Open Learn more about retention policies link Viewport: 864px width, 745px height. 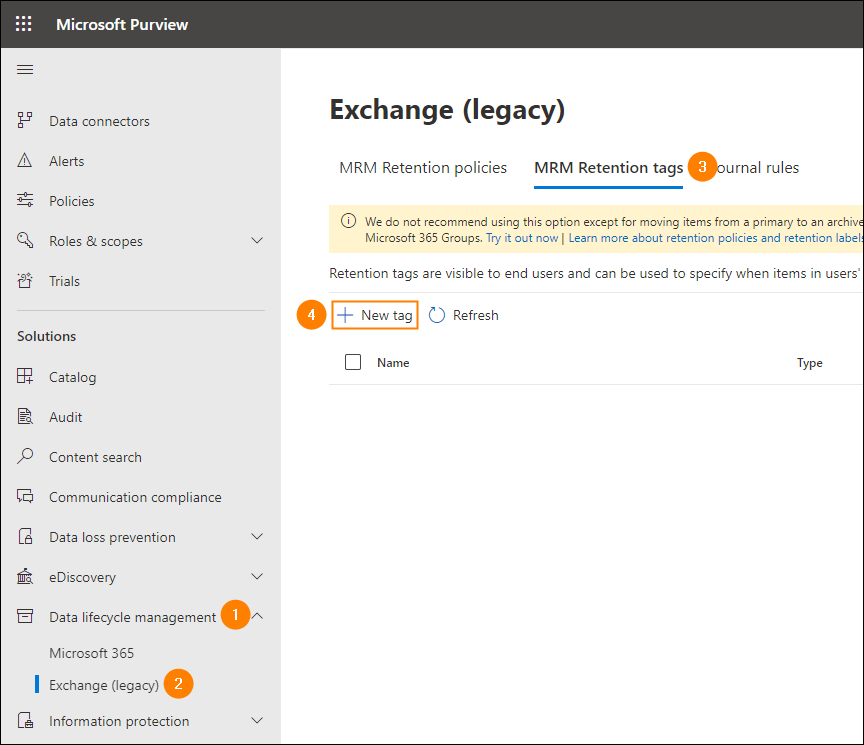point(715,238)
